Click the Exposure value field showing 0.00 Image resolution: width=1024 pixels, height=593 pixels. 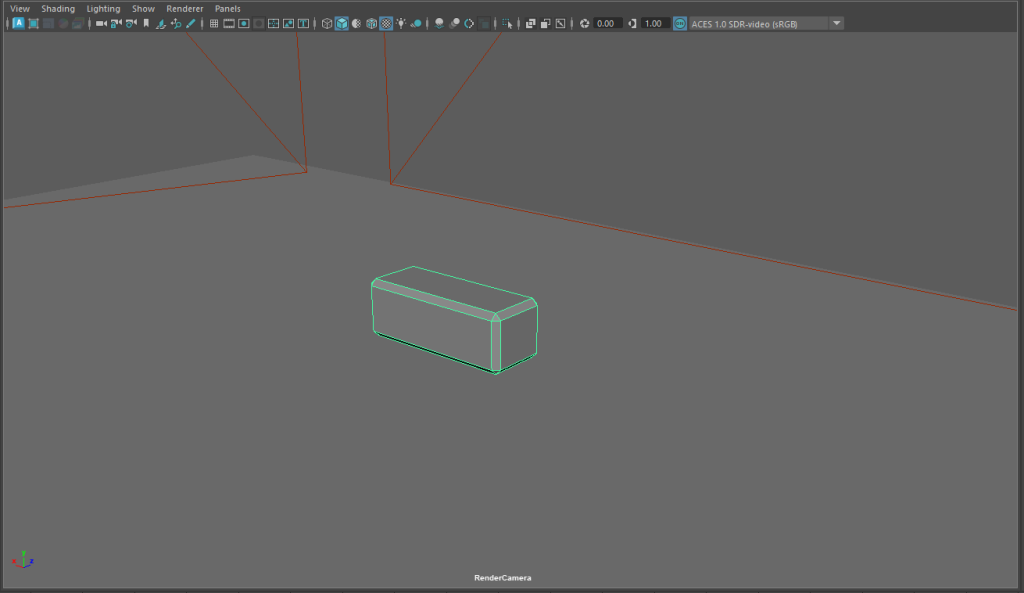(x=606, y=23)
